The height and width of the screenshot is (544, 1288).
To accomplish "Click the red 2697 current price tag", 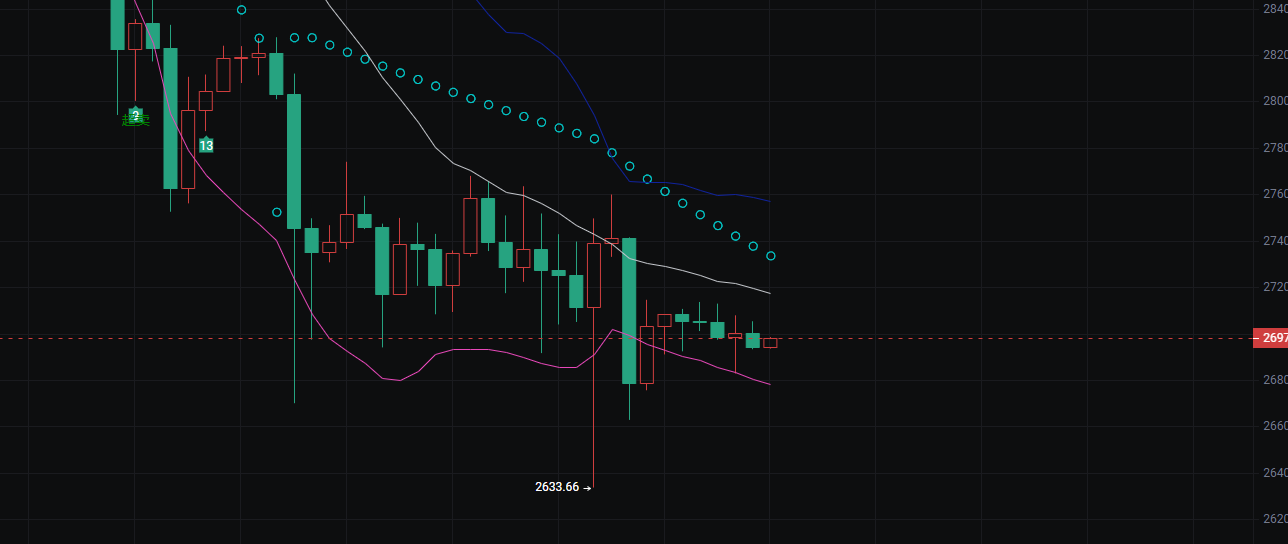I will 1270,339.
